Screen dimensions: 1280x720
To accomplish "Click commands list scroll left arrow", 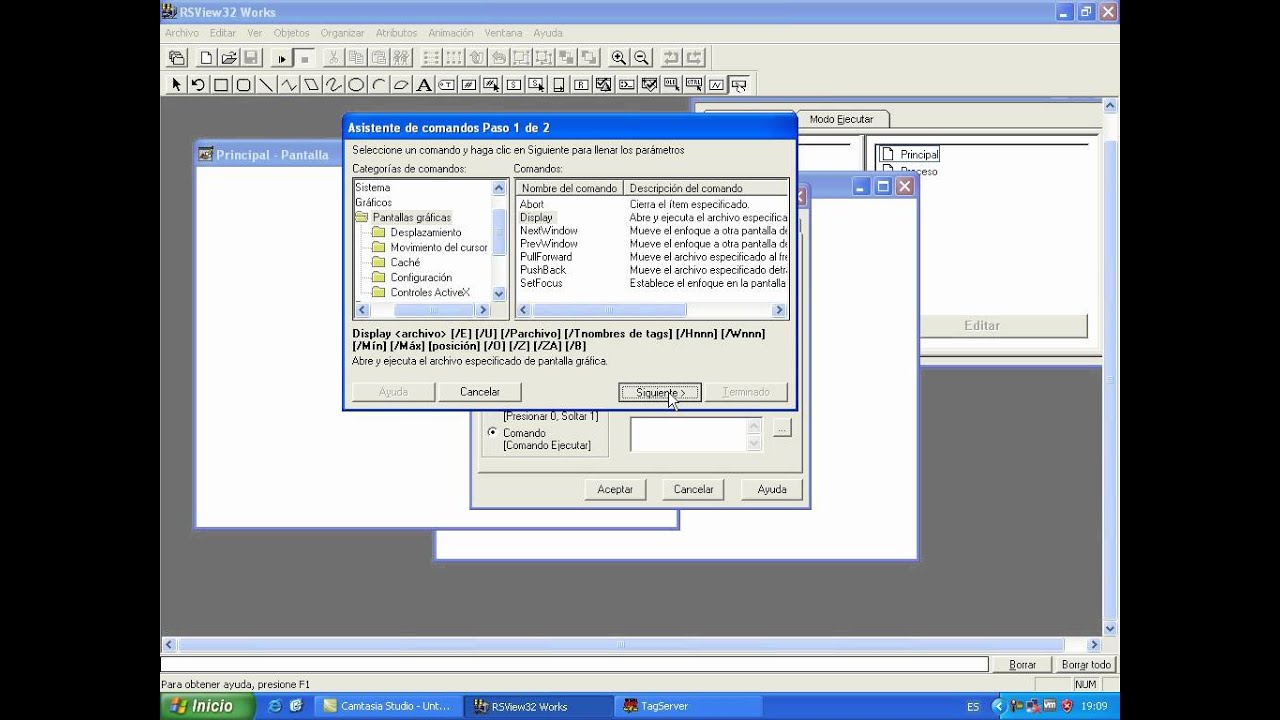I will [523, 310].
